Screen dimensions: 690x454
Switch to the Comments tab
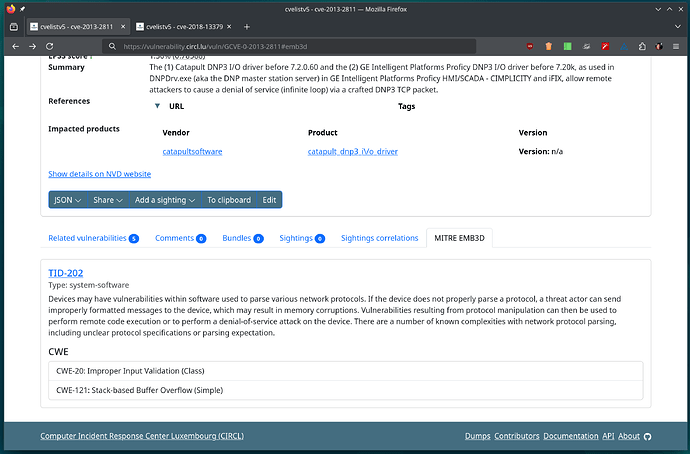pos(180,238)
